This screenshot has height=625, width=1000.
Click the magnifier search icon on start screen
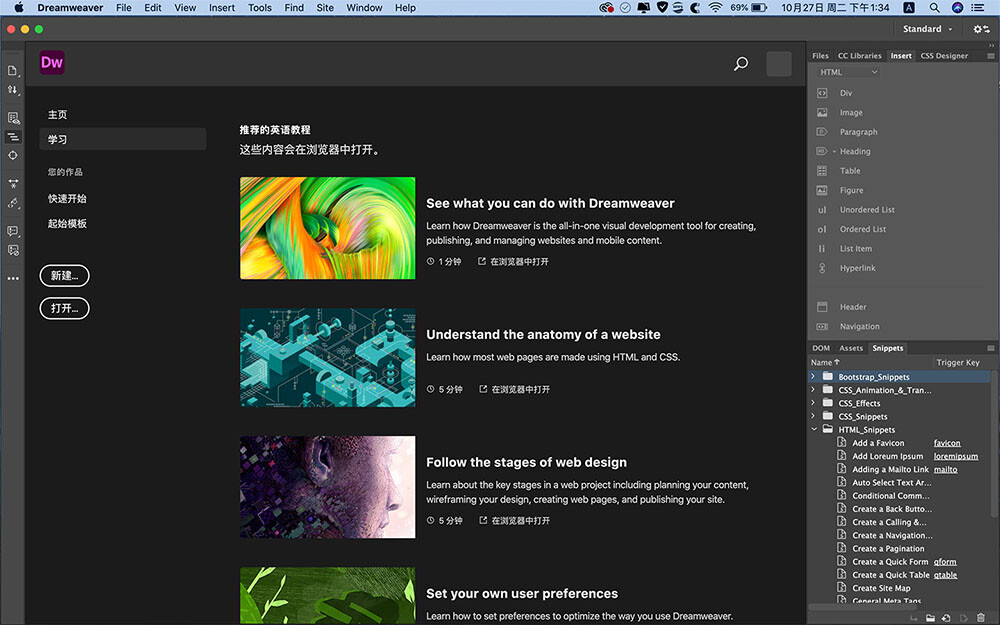[x=740, y=64]
